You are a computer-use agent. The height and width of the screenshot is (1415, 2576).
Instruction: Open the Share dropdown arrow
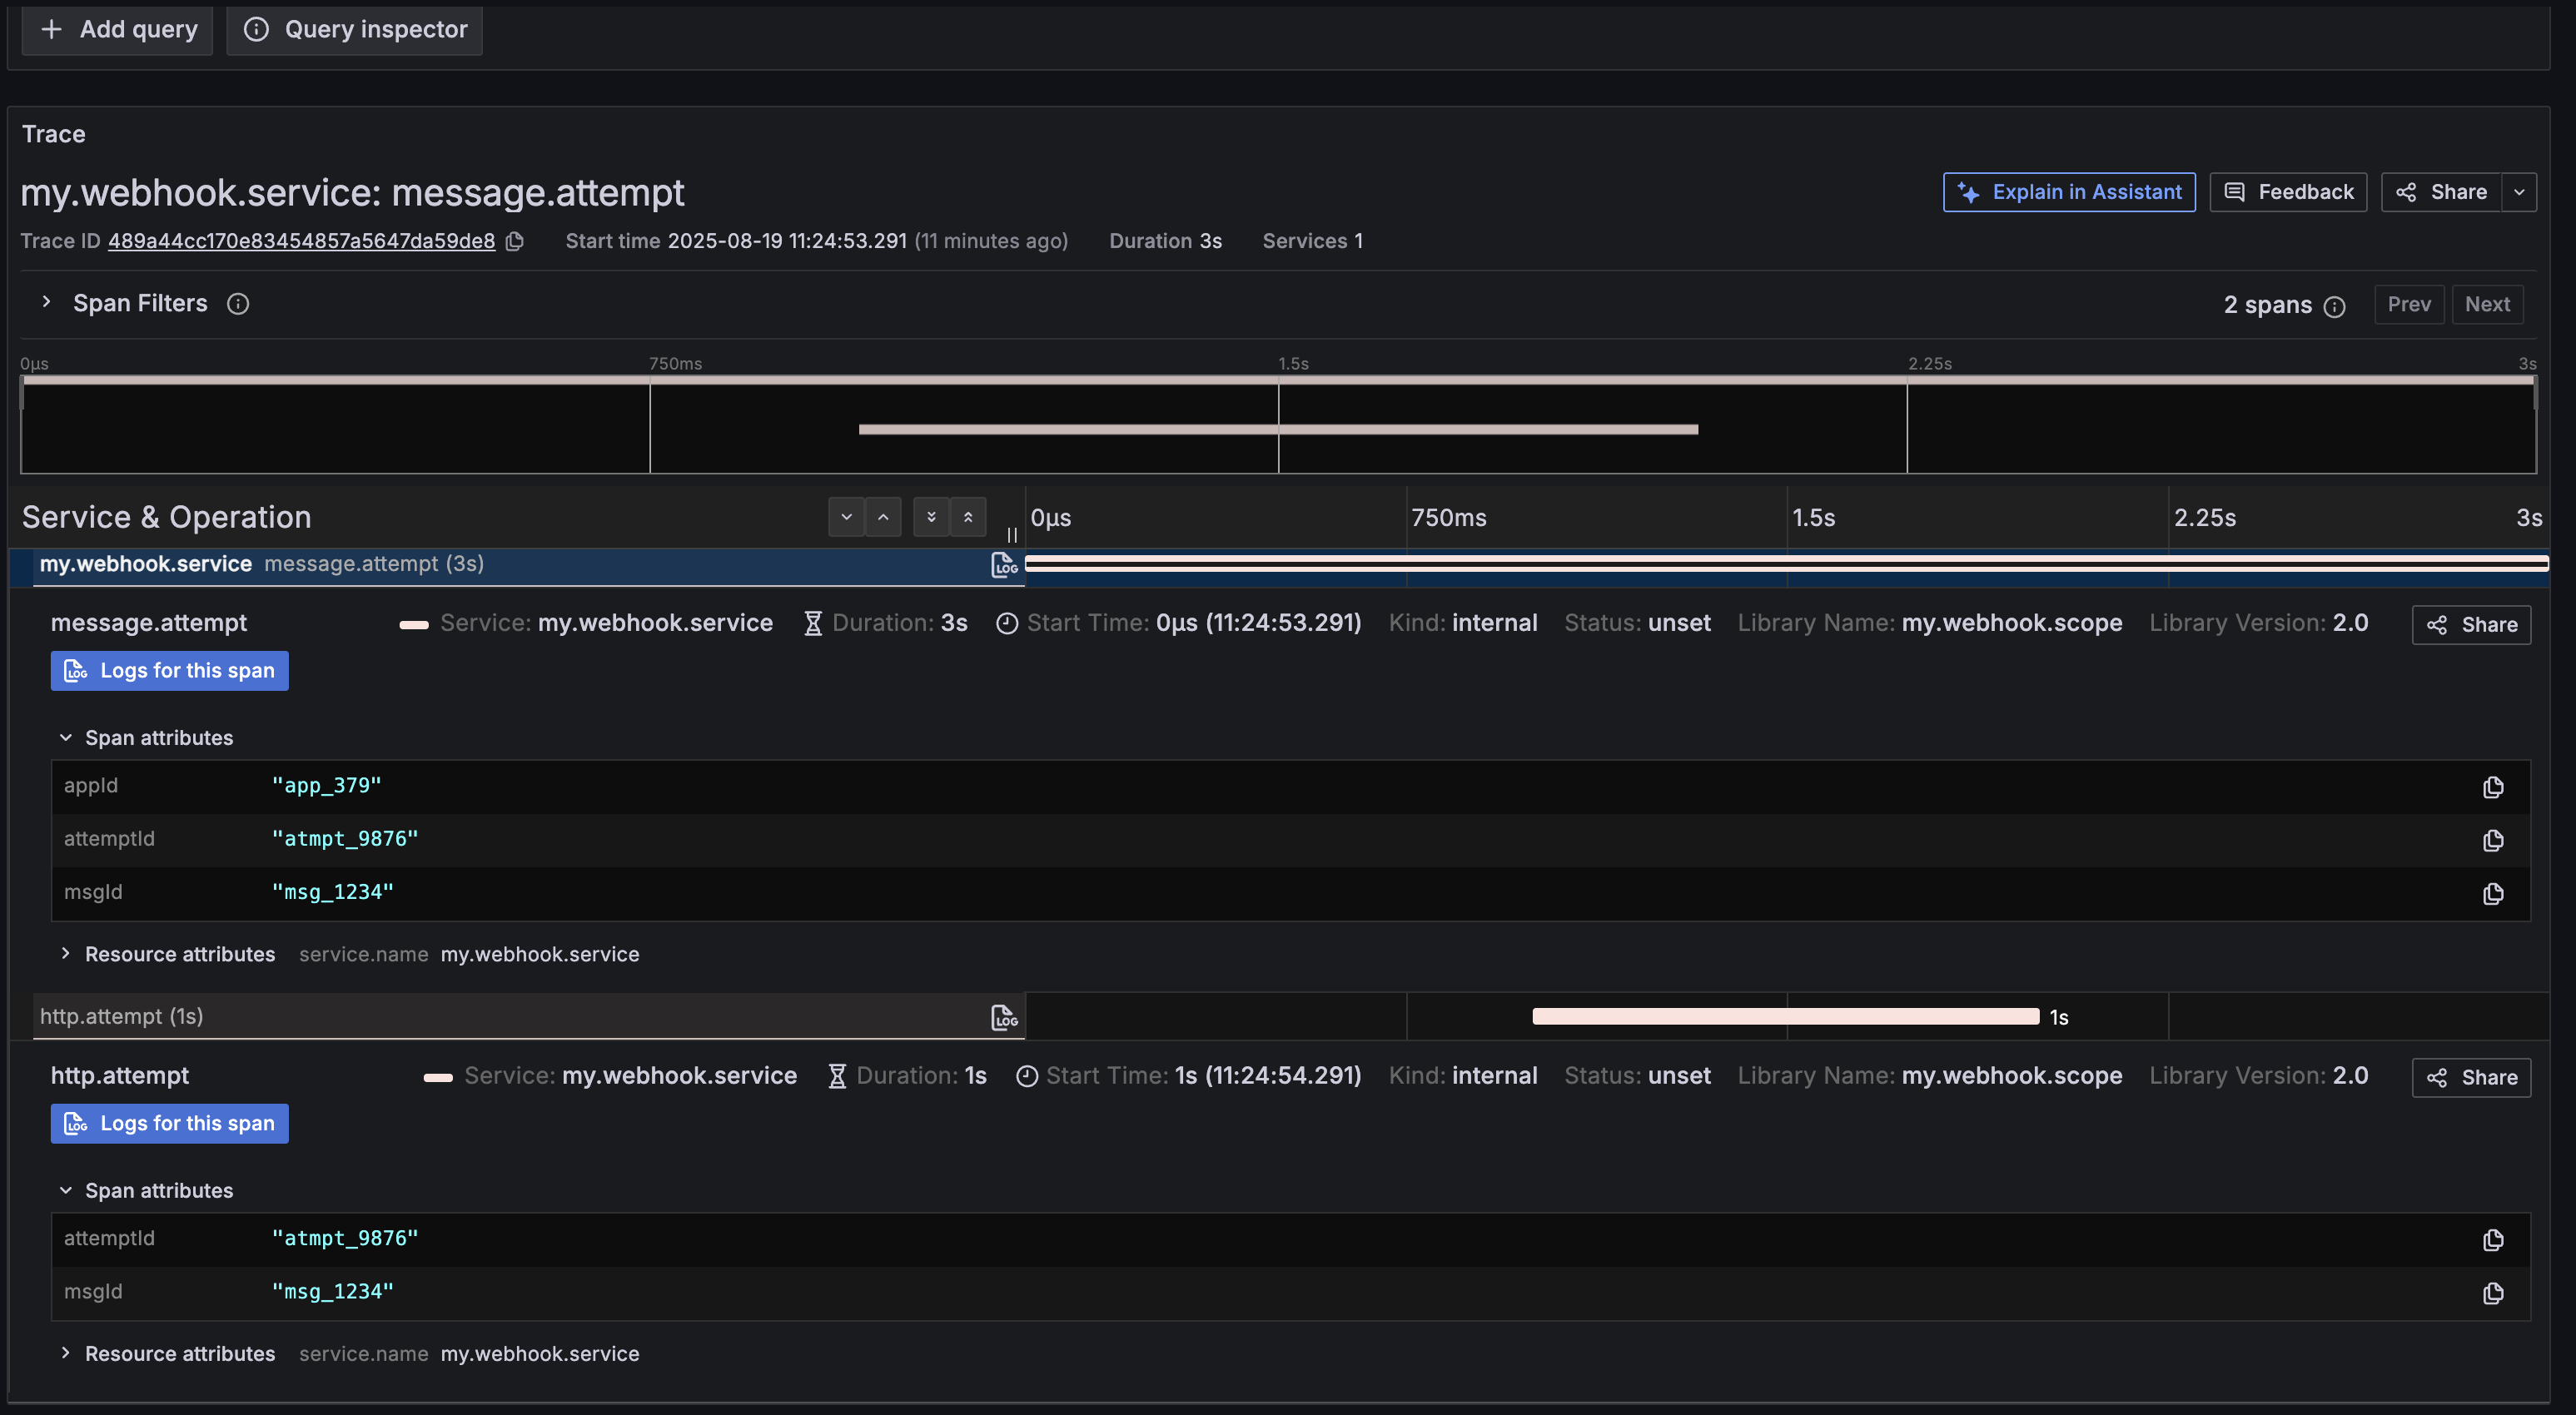[x=2520, y=191]
